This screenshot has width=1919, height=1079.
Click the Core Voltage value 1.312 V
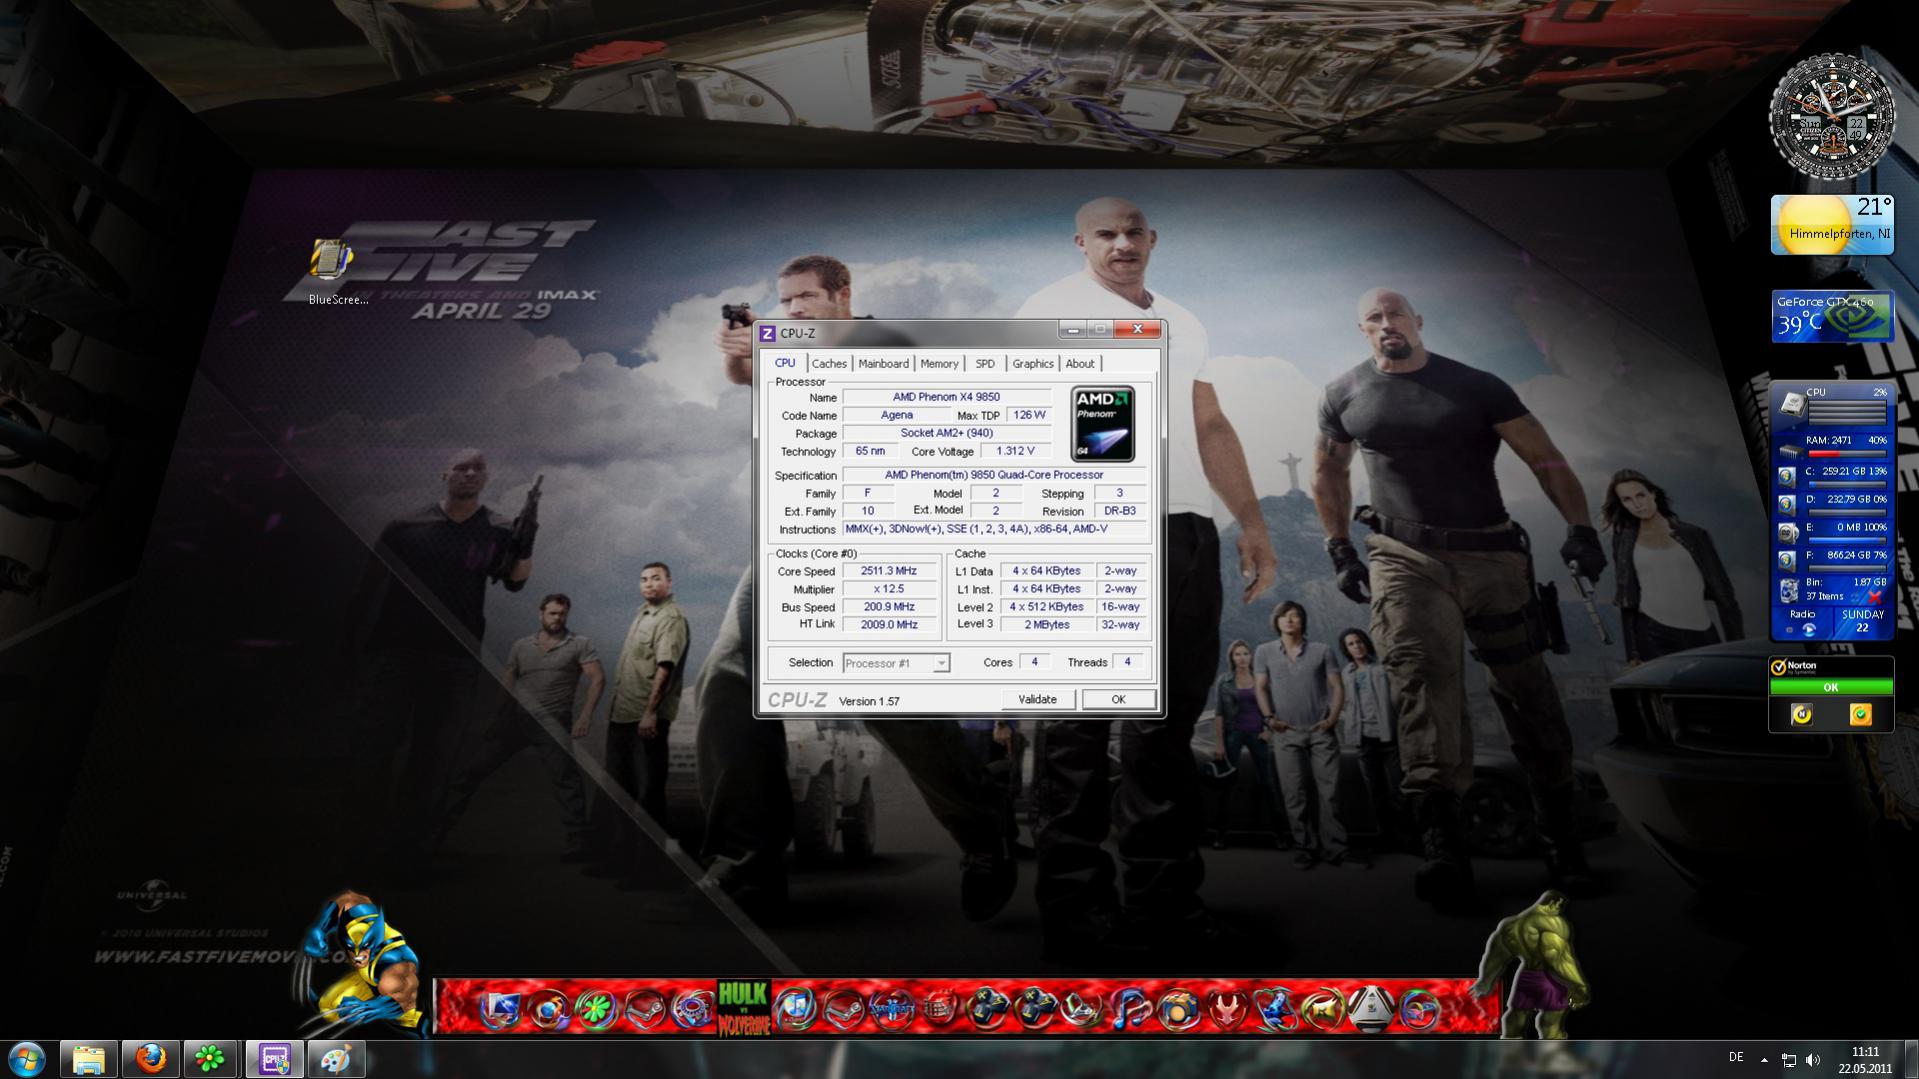1015,451
